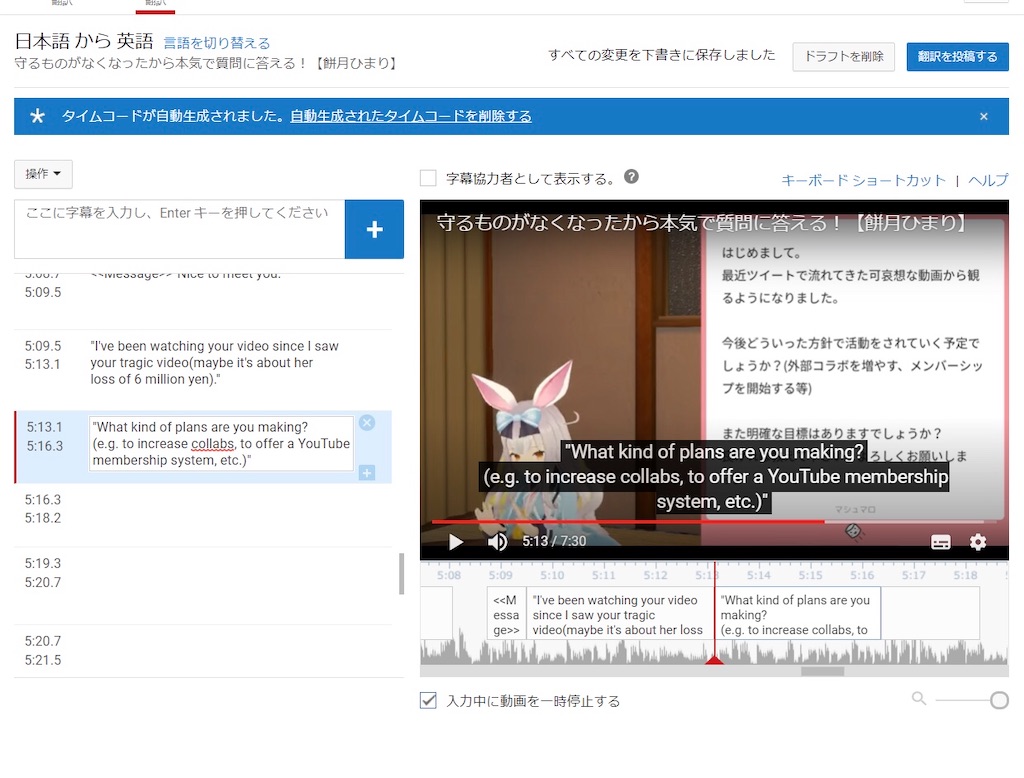This screenshot has width=1024, height=778.
Task: Click 自動生成されたタイムコードを削除する link
Action: (411, 116)
